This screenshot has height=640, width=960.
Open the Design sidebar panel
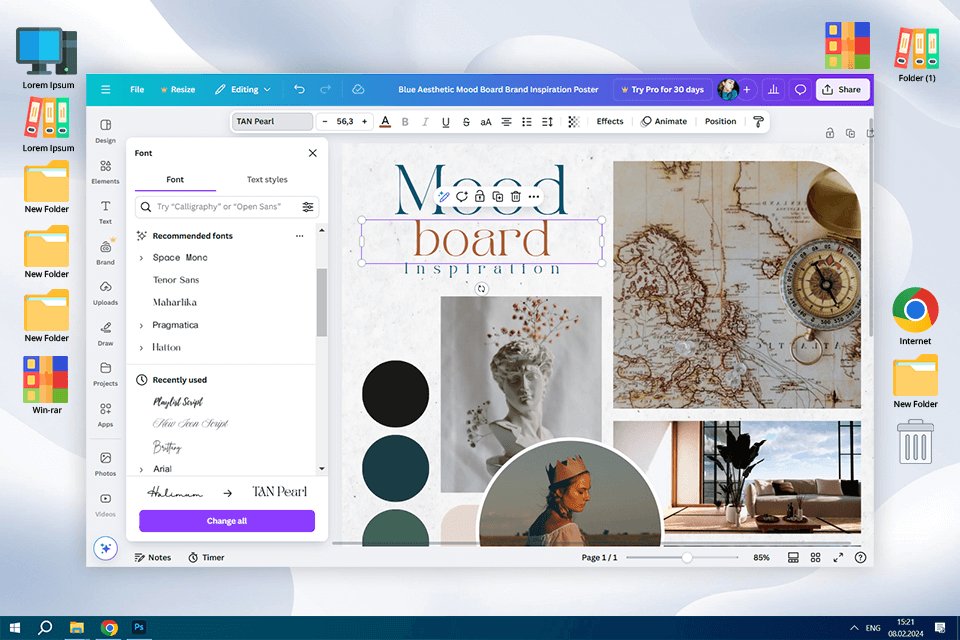[105, 131]
